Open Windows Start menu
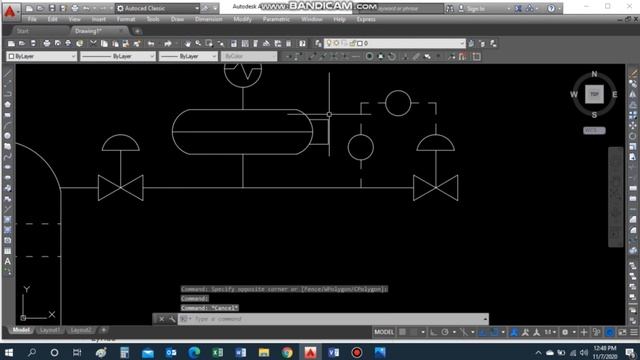Image resolution: width=640 pixels, height=360 pixels. 9,352
